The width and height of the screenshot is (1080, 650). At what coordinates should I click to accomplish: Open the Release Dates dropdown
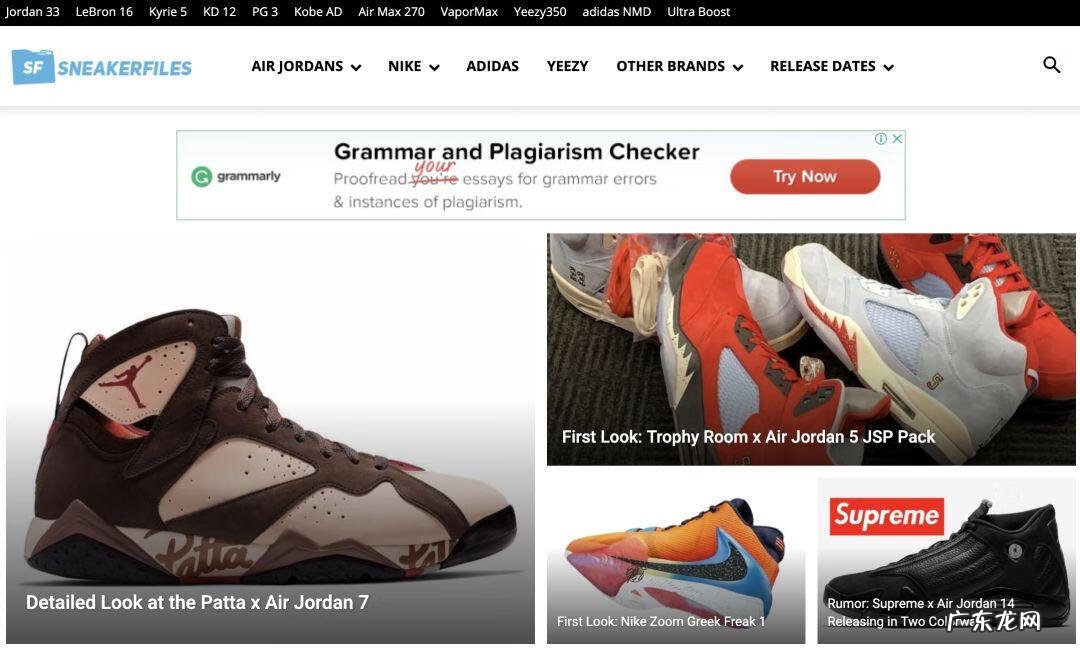[x=832, y=66]
